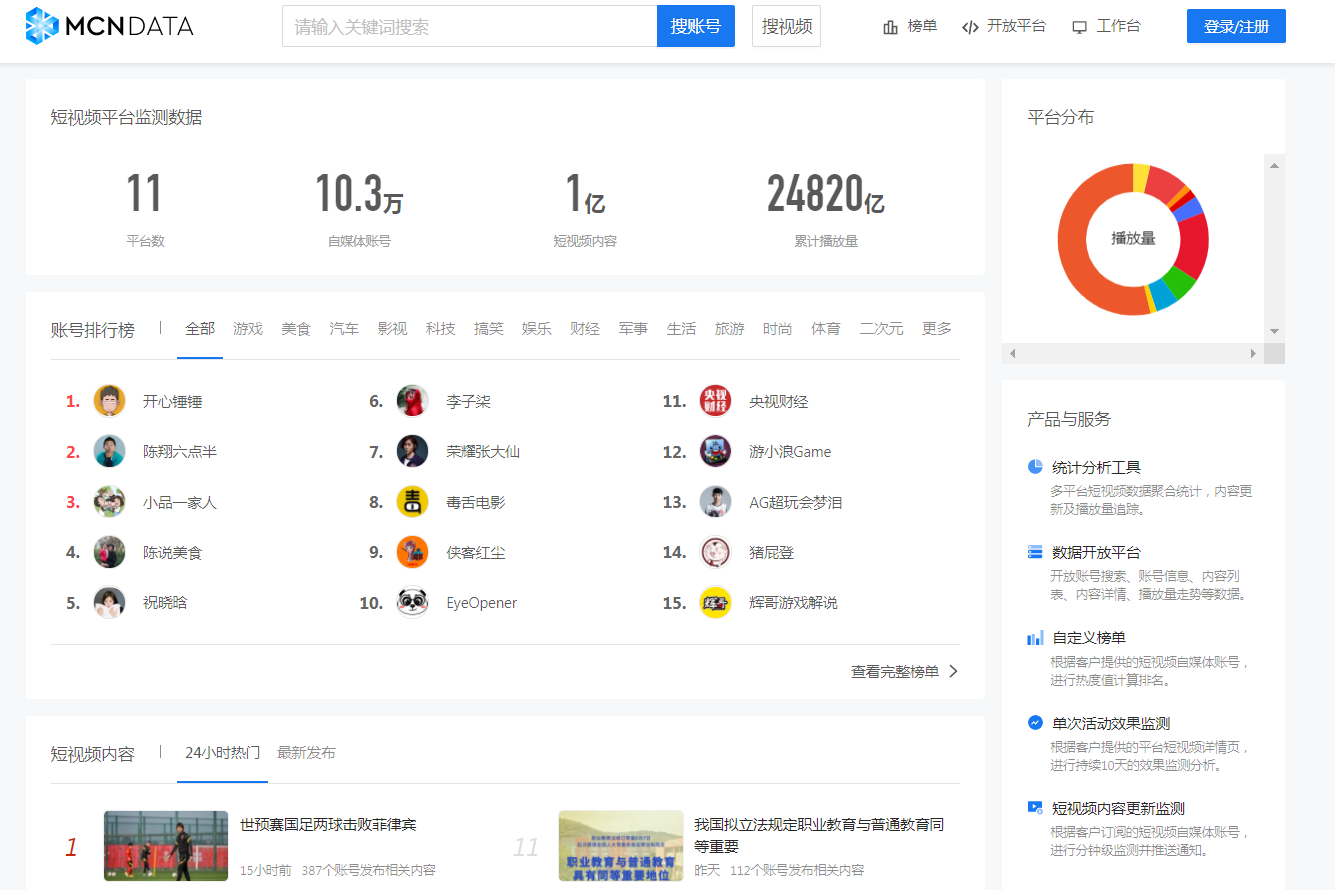Select the 旅游 category tab

(x=729, y=329)
